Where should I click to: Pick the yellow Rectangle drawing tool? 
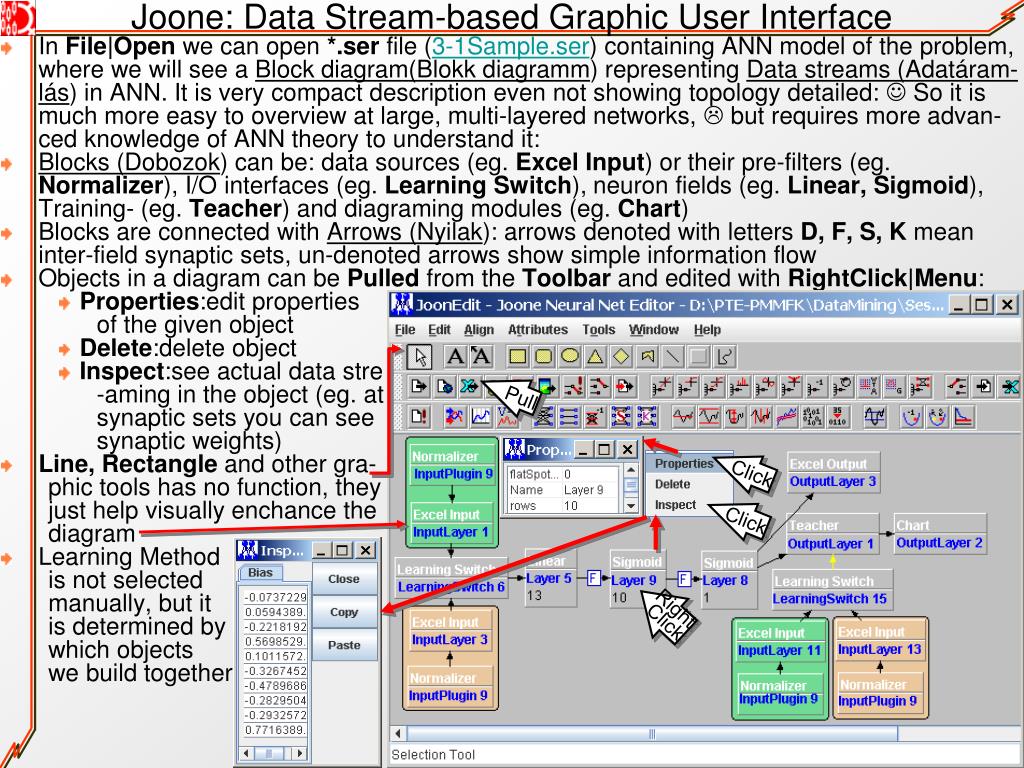coord(518,357)
